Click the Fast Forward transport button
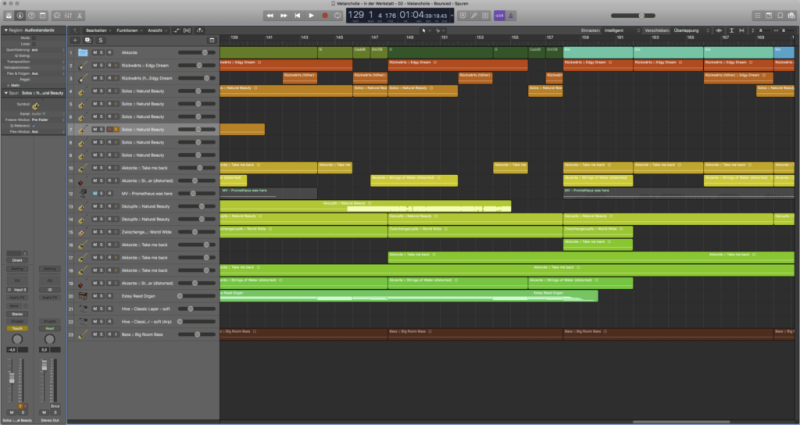The width and height of the screenshot is (800, 425). (x=284, y=16)
